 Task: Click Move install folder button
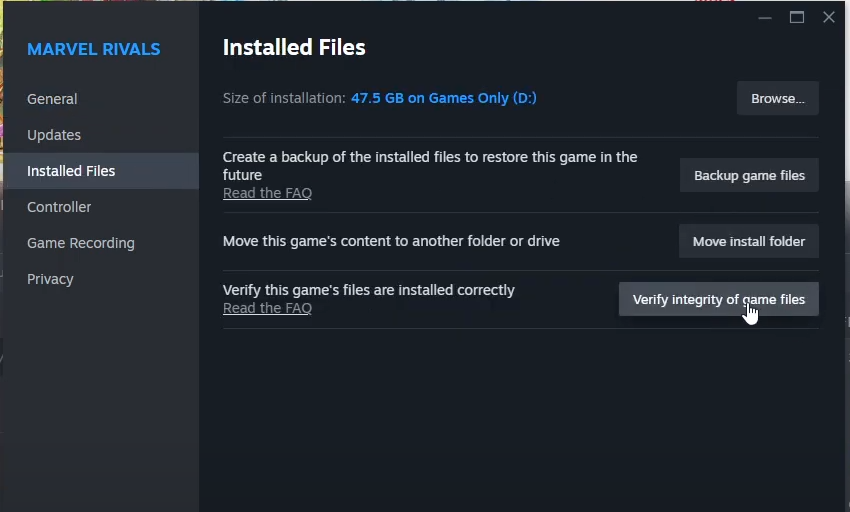(749, 241)
